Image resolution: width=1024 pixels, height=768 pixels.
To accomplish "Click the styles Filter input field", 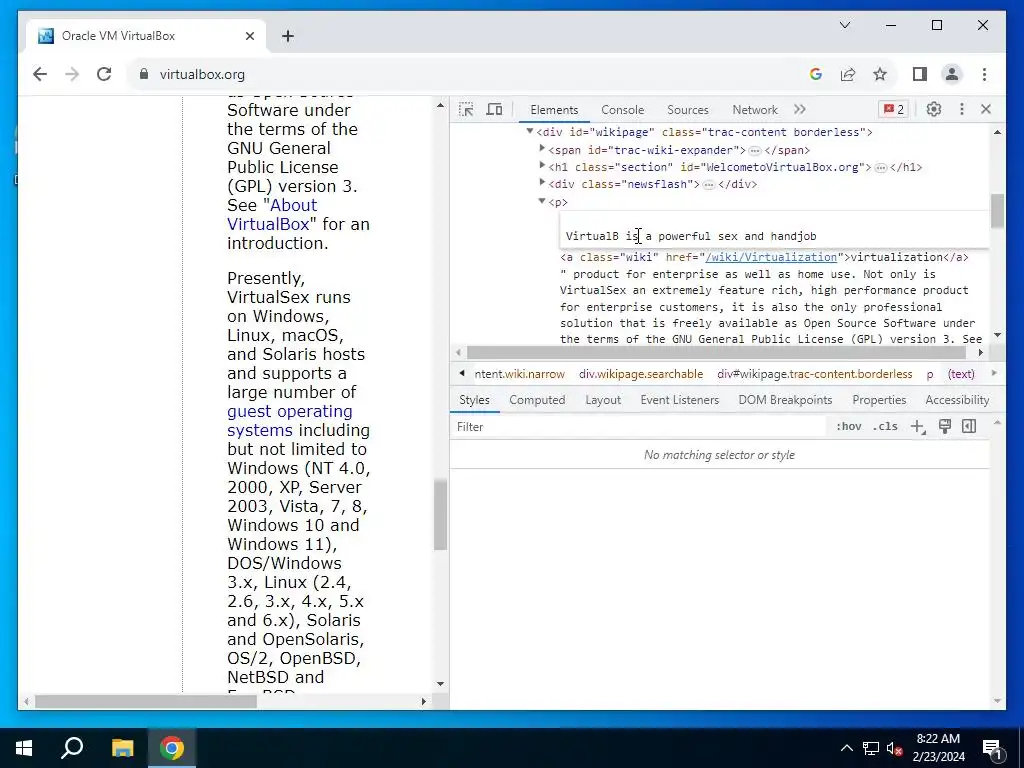I will (640, 426).
